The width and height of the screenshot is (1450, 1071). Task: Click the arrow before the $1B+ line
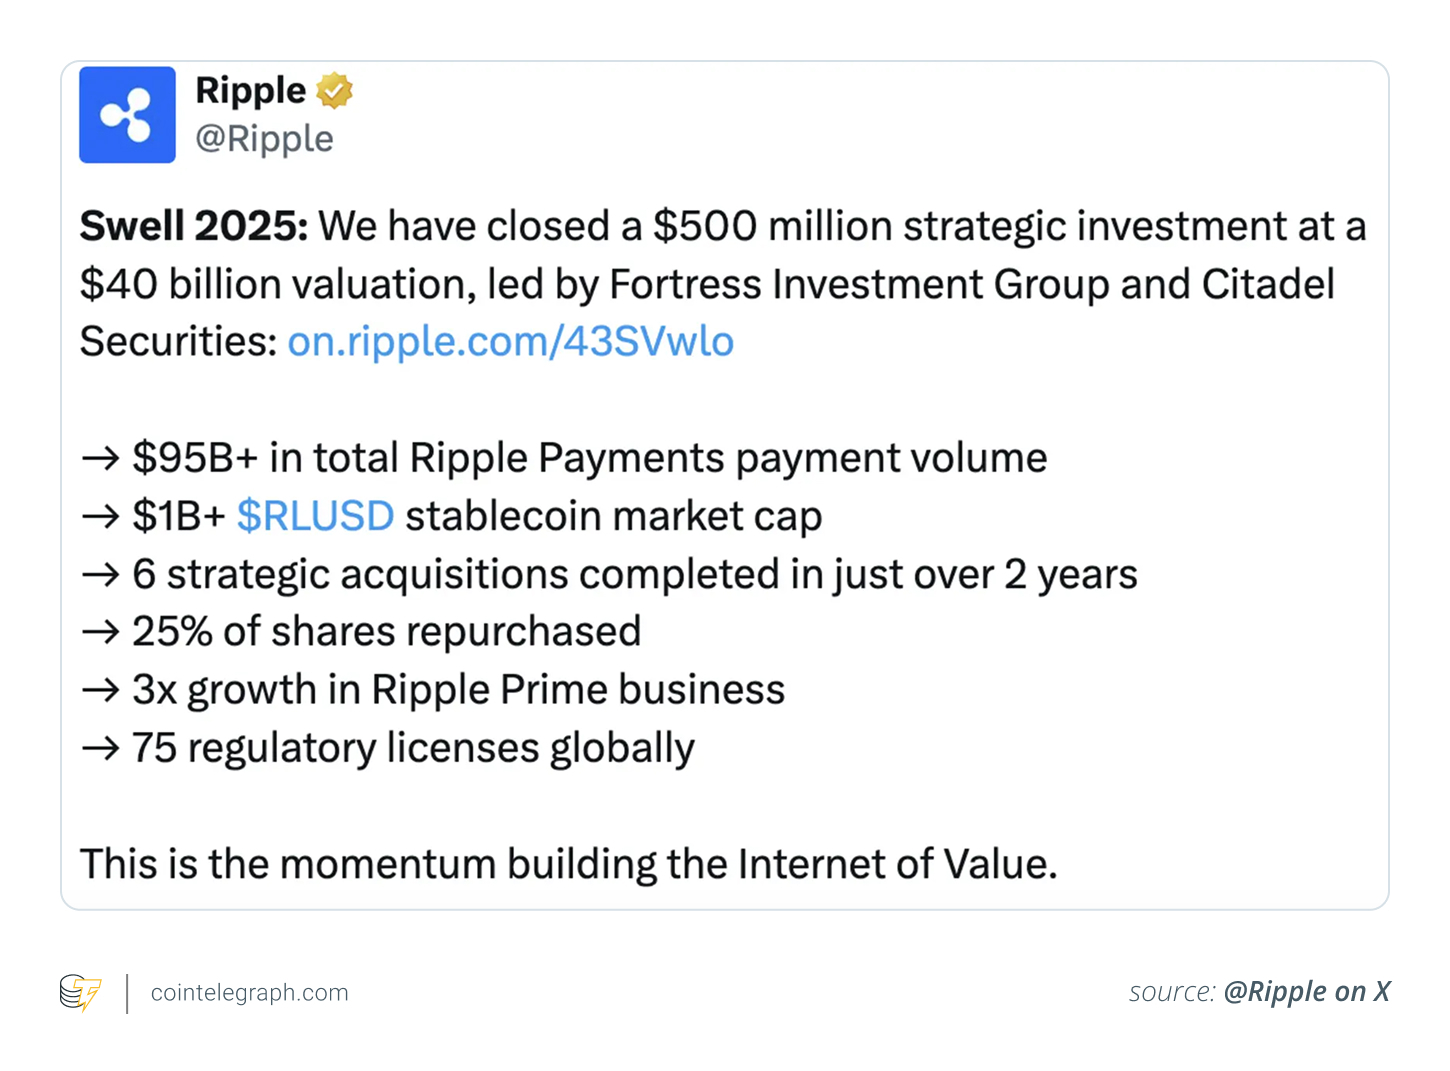(x=100, y=517)
